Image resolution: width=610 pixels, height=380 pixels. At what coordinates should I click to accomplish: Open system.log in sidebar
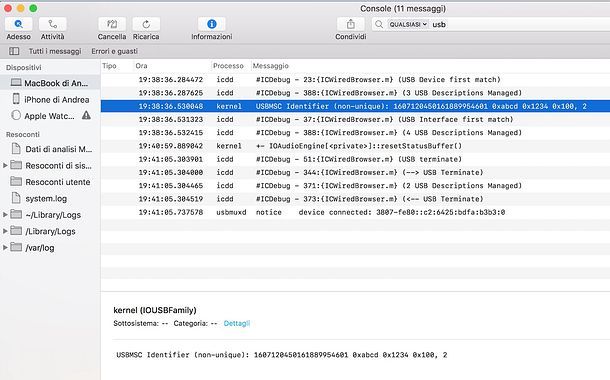click(x=50, y=198)
